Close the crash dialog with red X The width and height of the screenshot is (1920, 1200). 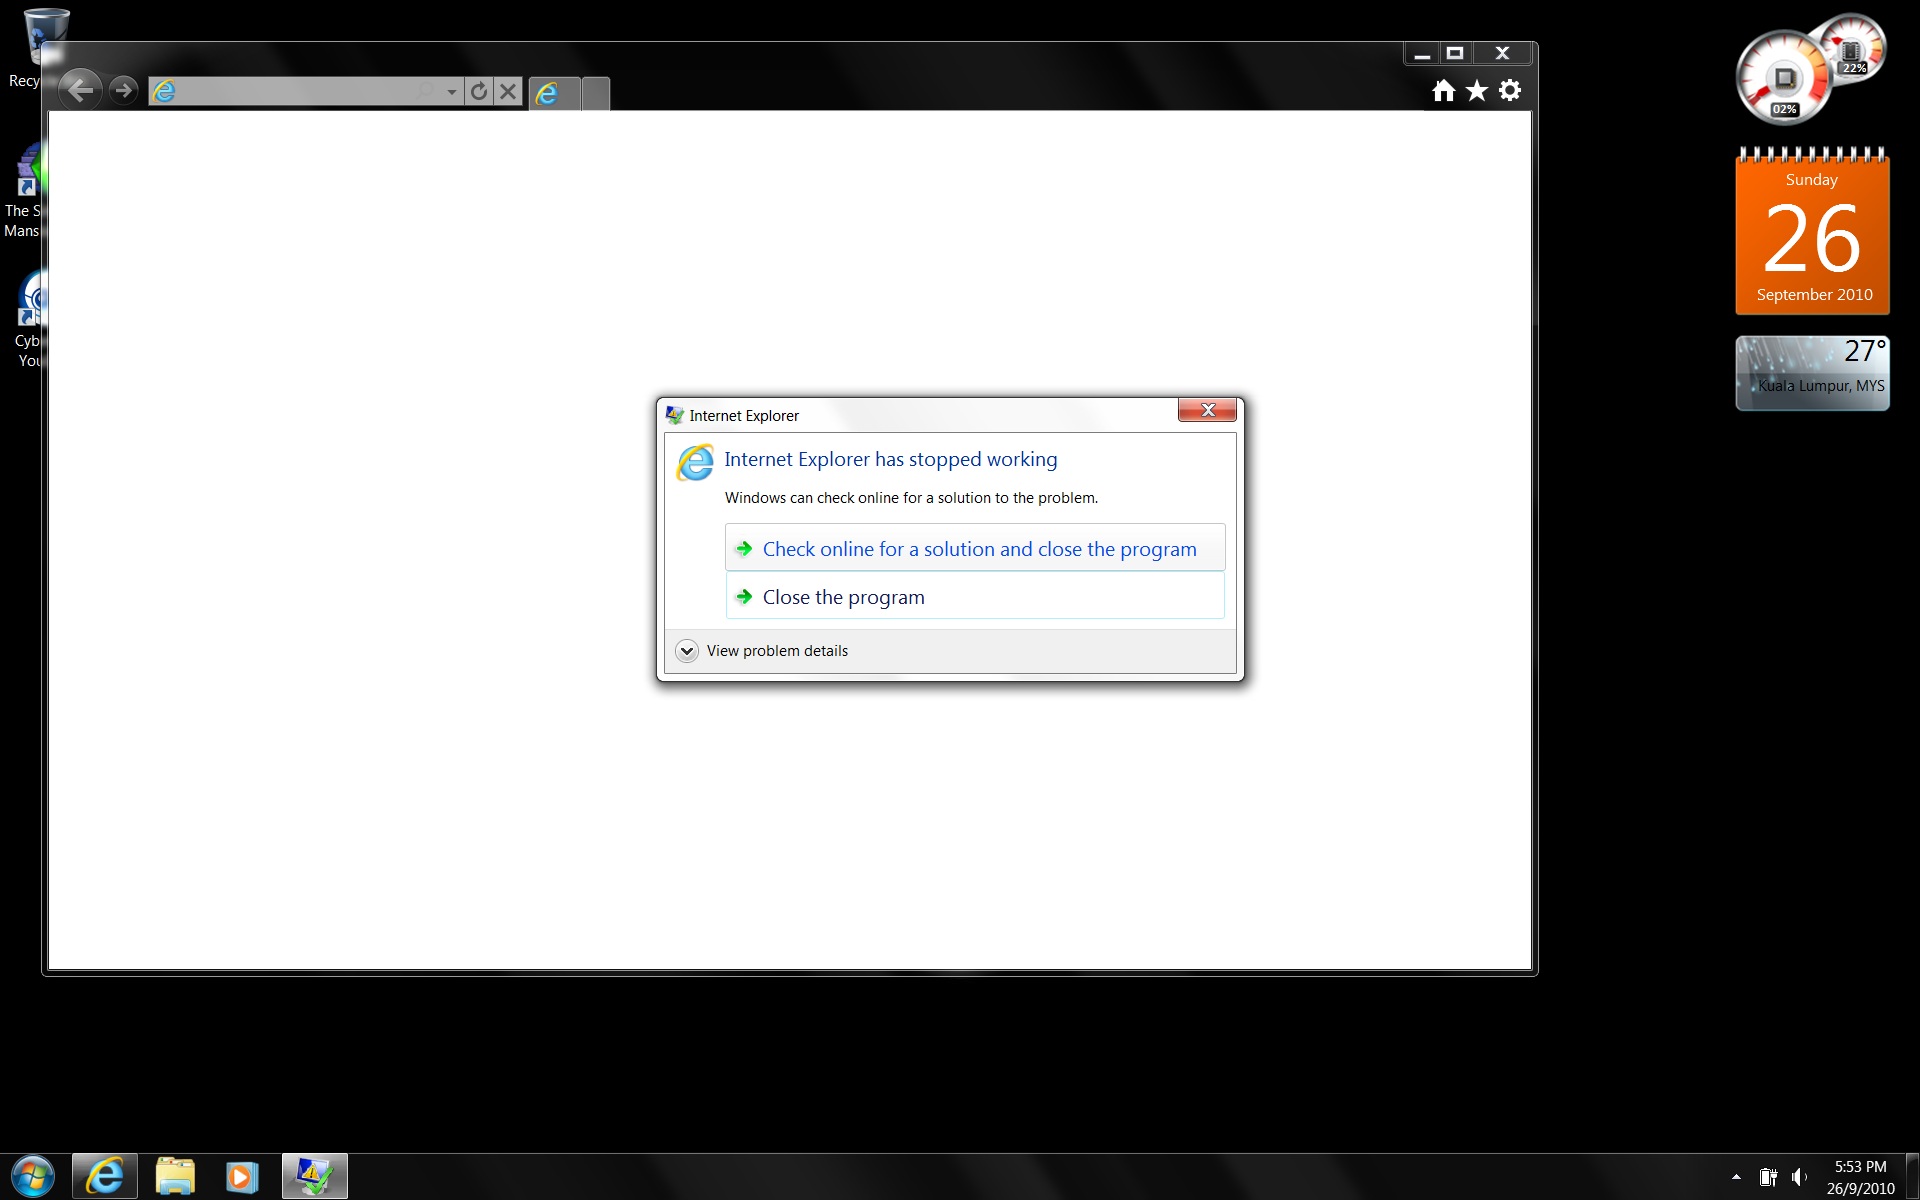(1207, 410)
